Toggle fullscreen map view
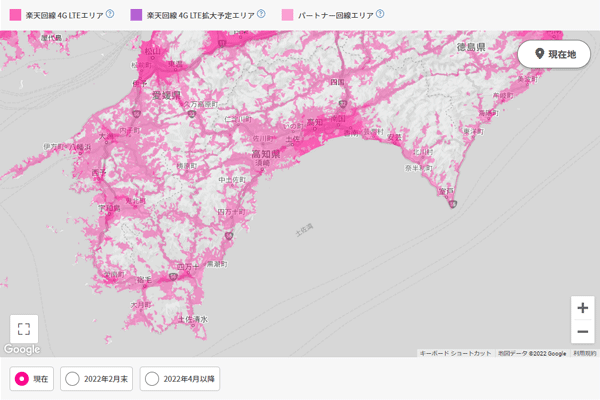The width and height of the screenshot is (600, 400). click(x=24, y=329)
